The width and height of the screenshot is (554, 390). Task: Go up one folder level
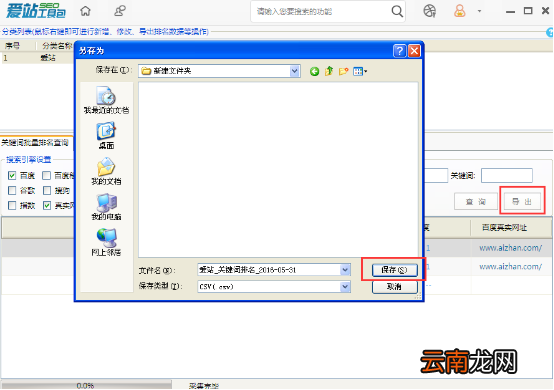(x=329, y=71)
